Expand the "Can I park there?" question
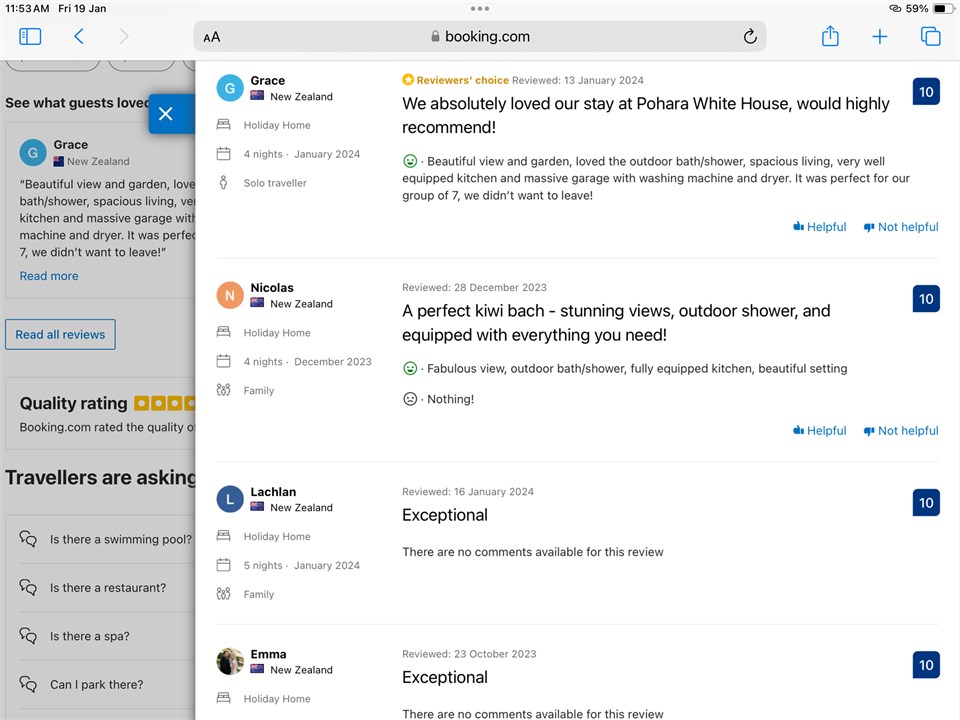960x720 pixels. pos(96,685)
